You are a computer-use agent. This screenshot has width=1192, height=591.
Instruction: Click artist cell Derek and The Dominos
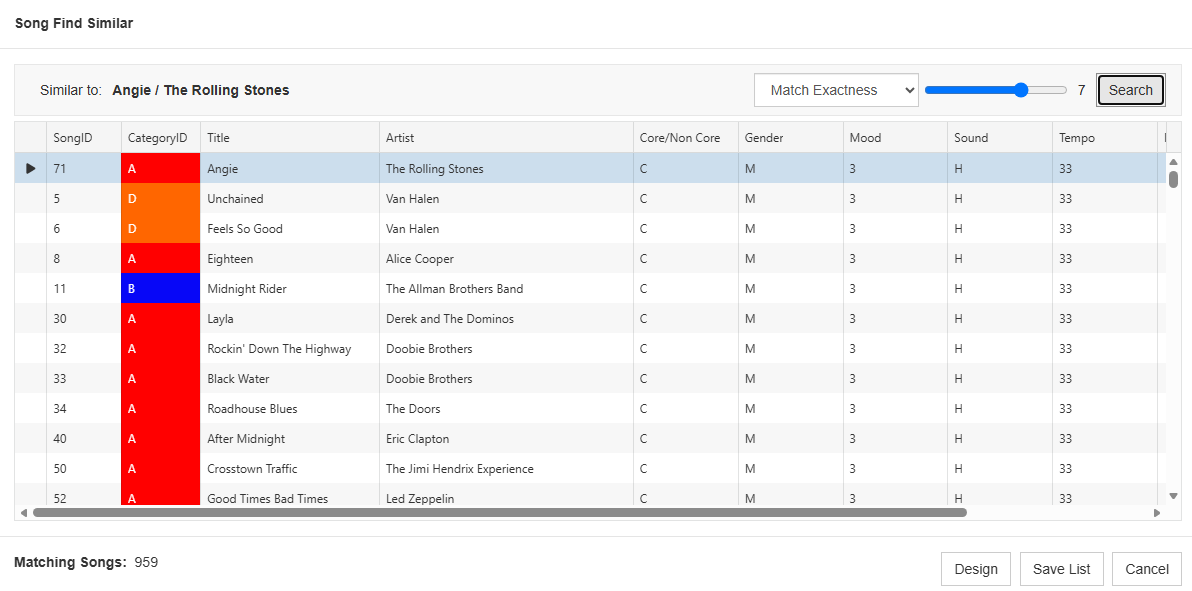[506, 319]
